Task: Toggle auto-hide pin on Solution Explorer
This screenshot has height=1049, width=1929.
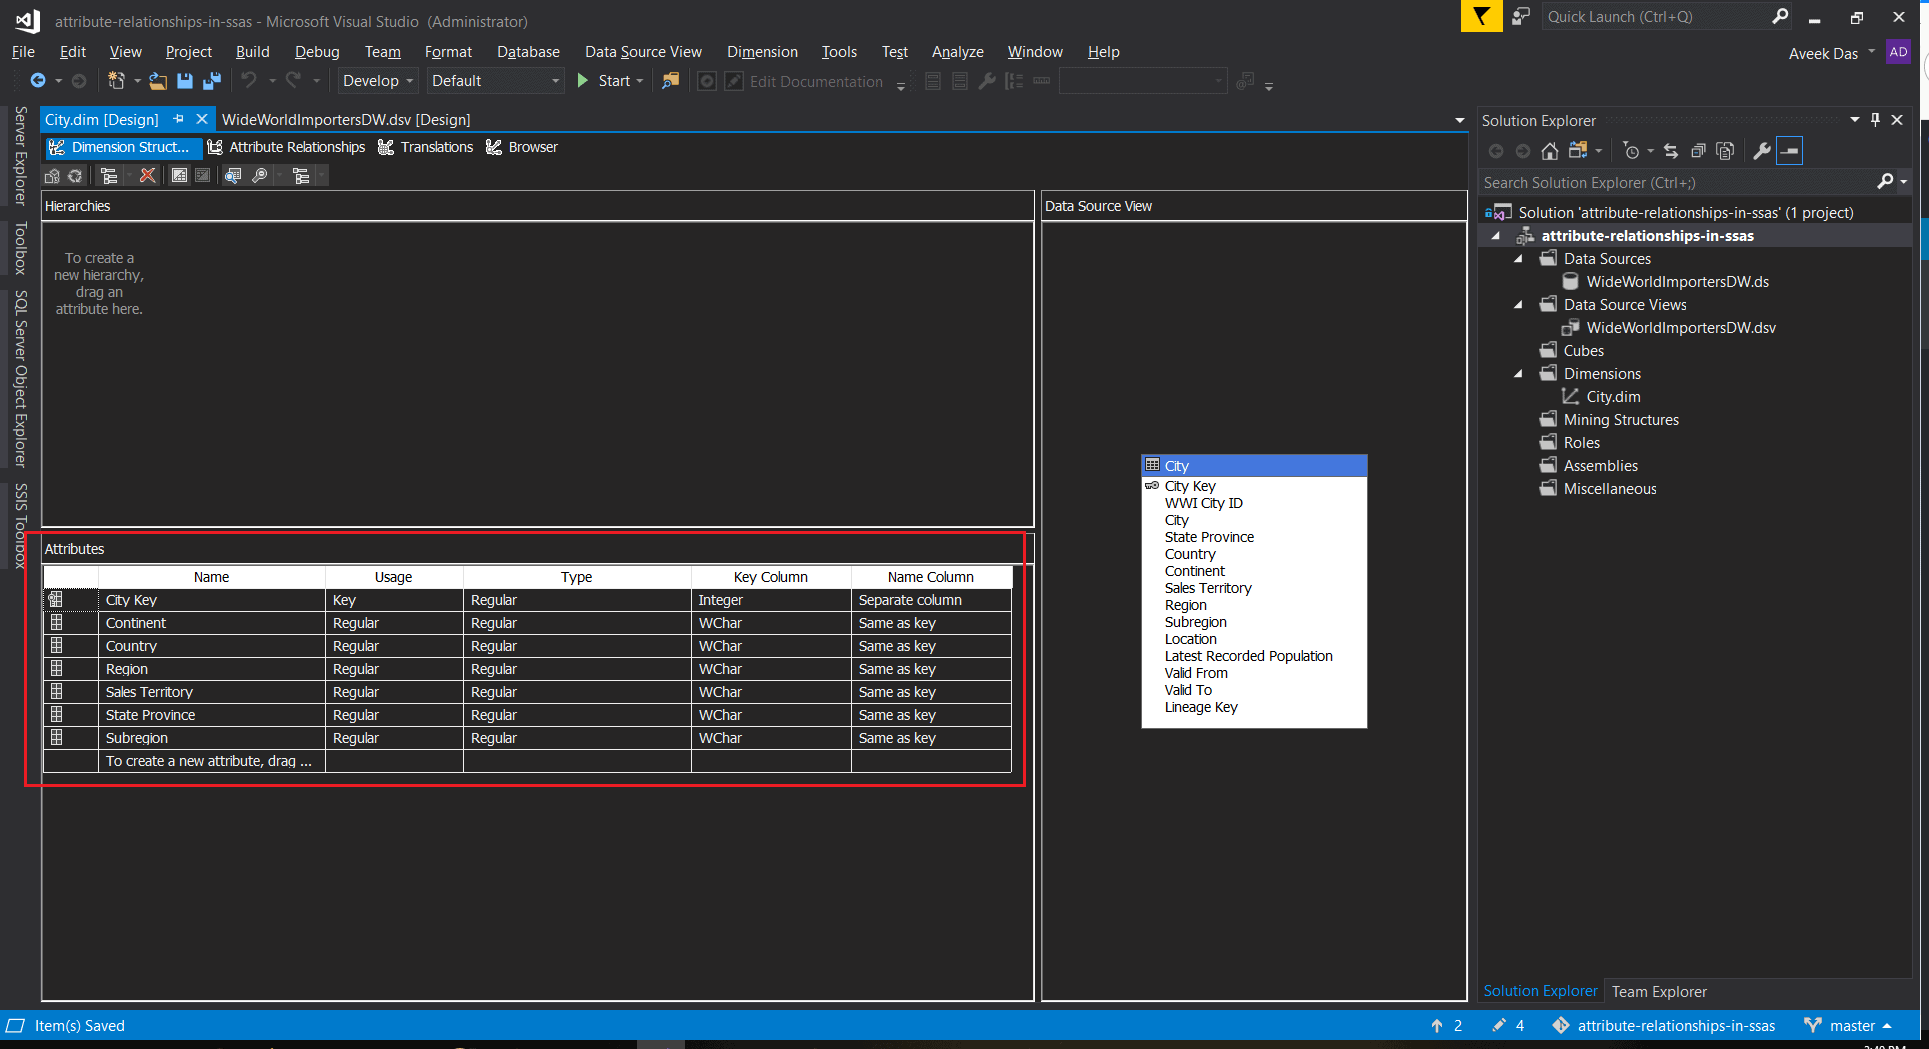Action: click(x=1875, y=120)
